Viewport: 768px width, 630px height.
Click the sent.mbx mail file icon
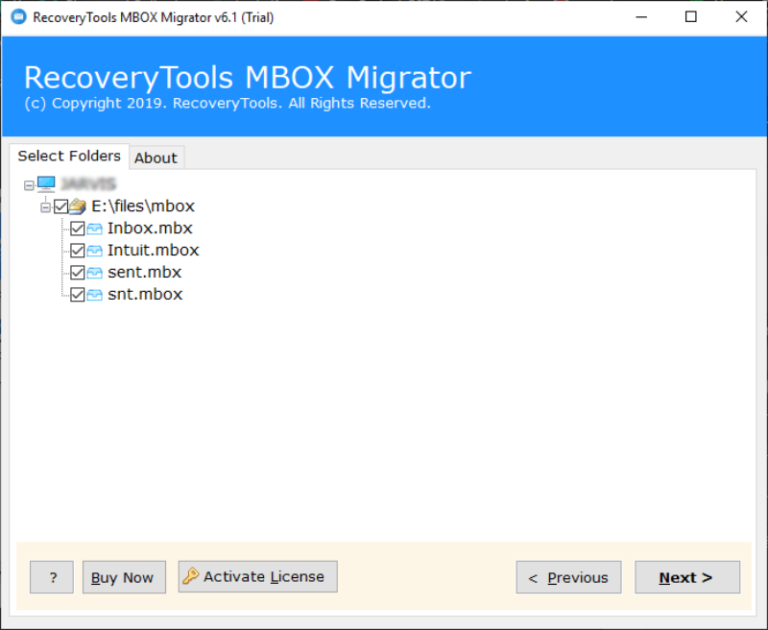click(96, 273)
